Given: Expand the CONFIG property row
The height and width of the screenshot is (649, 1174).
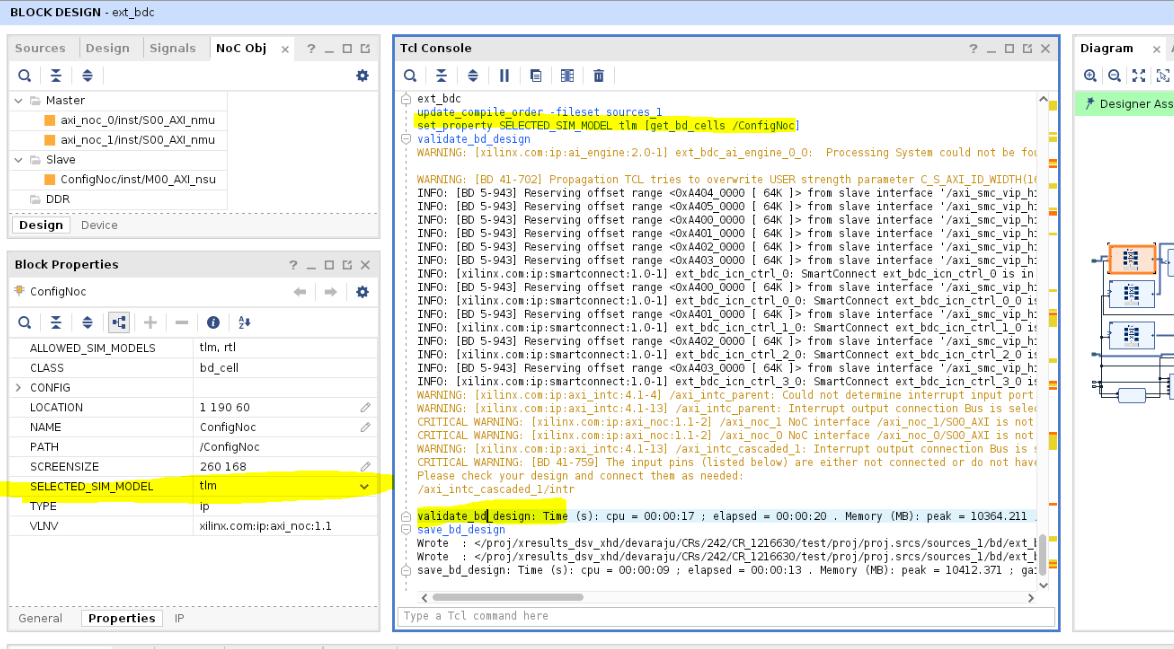Looking at the screenshot, I should (17, 387).
